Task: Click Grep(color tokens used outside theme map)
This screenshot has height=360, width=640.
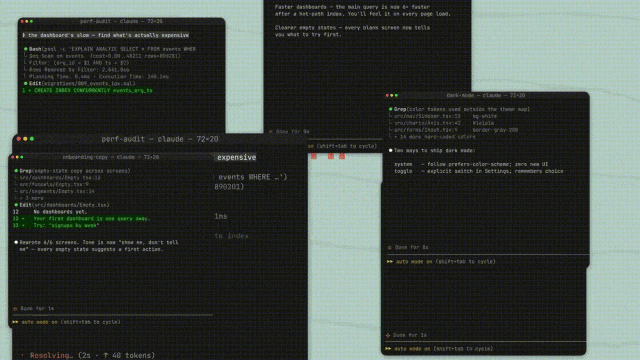Action: (x=459, y=109)
